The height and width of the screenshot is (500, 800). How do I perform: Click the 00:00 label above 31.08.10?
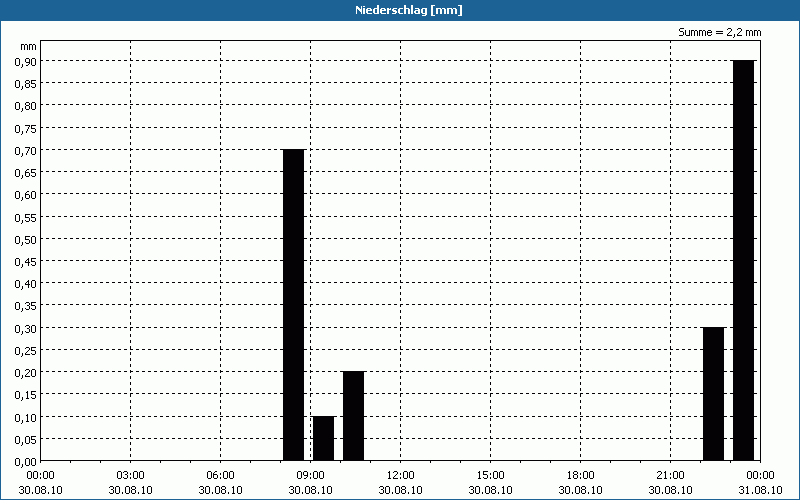pyautogui.click(x=760, y=476)
